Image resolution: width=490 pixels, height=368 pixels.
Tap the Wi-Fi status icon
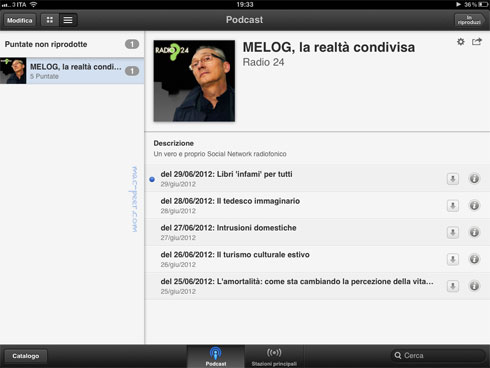click(33, 4)
